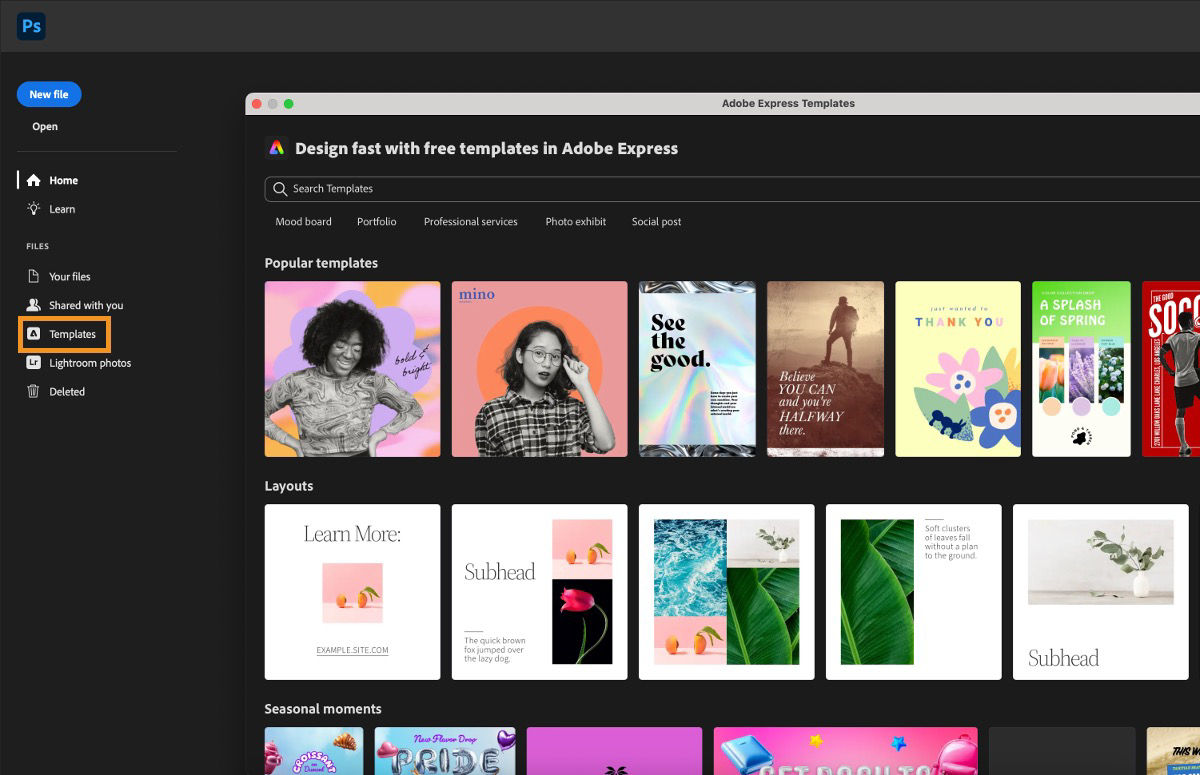1200x775 pixels.
Task: Open Your files via the document icon
Action: click(x=35, y=276)
